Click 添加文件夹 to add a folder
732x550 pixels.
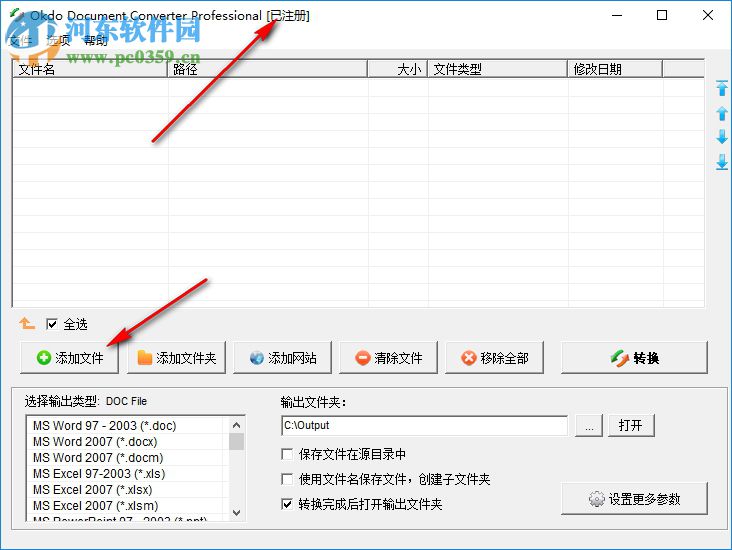176,358
